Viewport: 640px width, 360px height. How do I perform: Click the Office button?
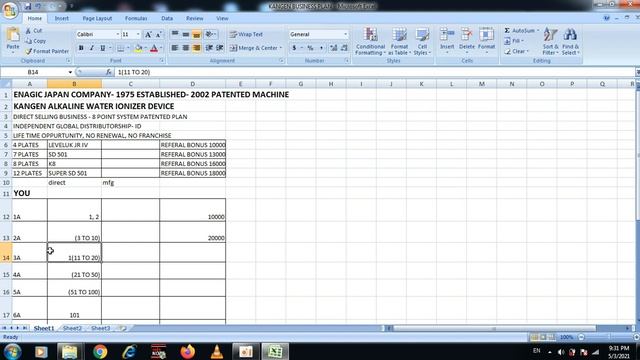[9, 10]
